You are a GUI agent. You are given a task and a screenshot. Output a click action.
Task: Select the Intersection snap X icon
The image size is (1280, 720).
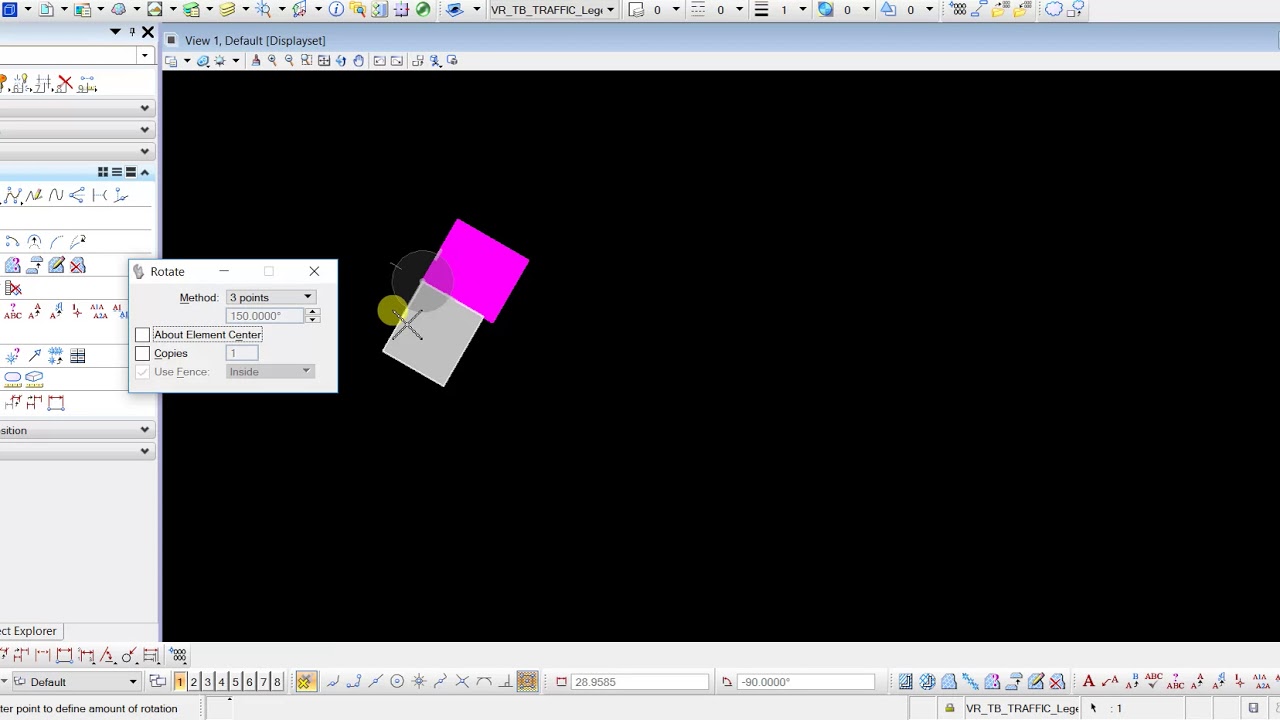tap(462, 682)
